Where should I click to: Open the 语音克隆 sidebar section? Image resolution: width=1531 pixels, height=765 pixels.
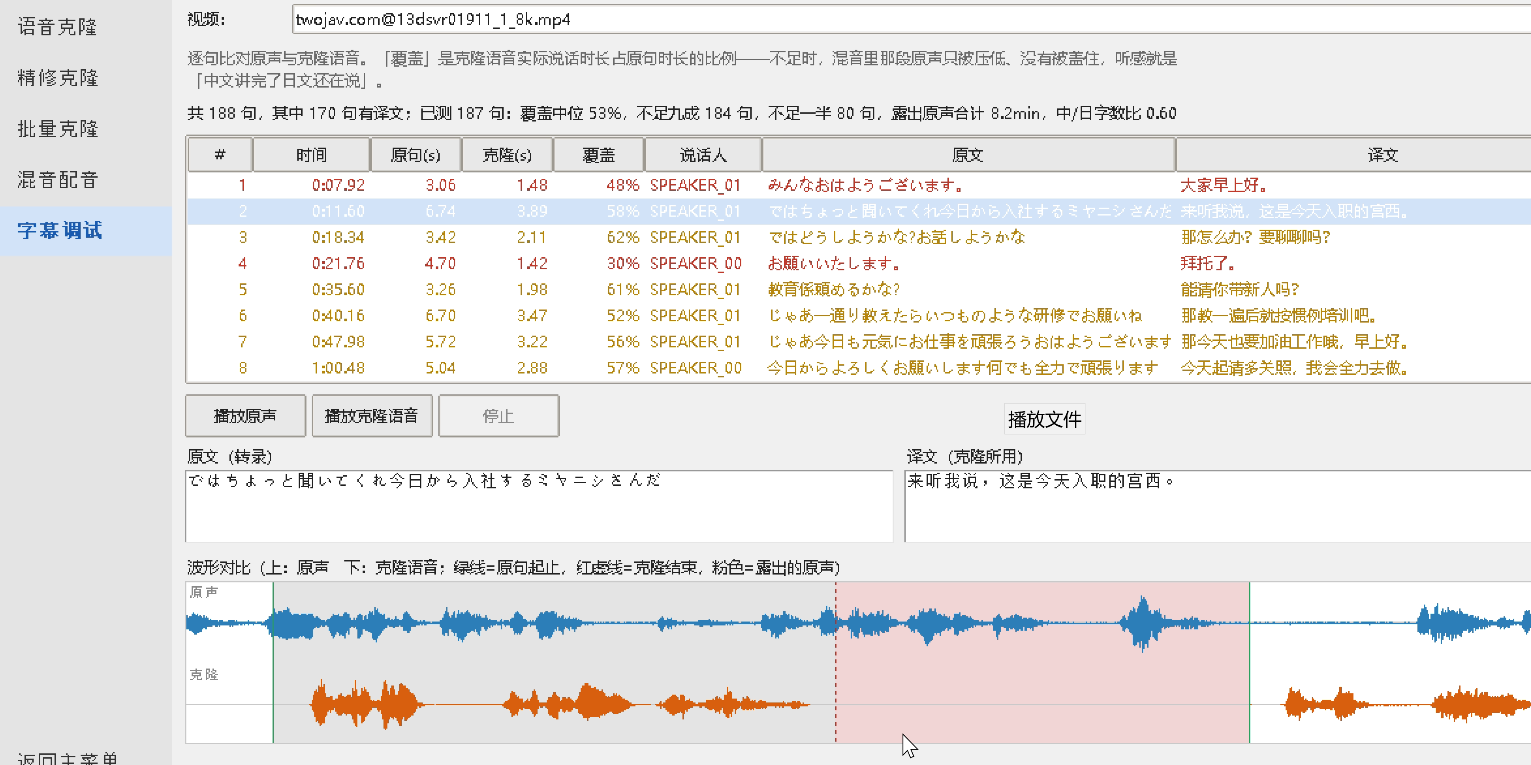[x=58, y=27]
